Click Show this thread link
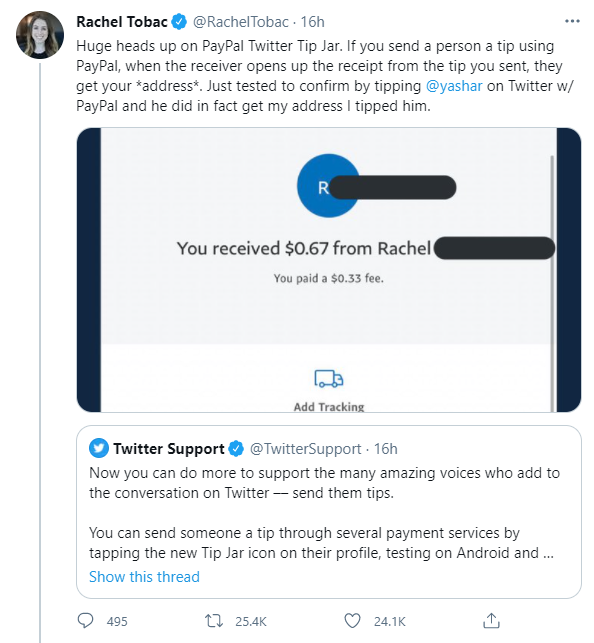Image resolution: width=594 pixels, height=643 pixels. tap(144, 577)
